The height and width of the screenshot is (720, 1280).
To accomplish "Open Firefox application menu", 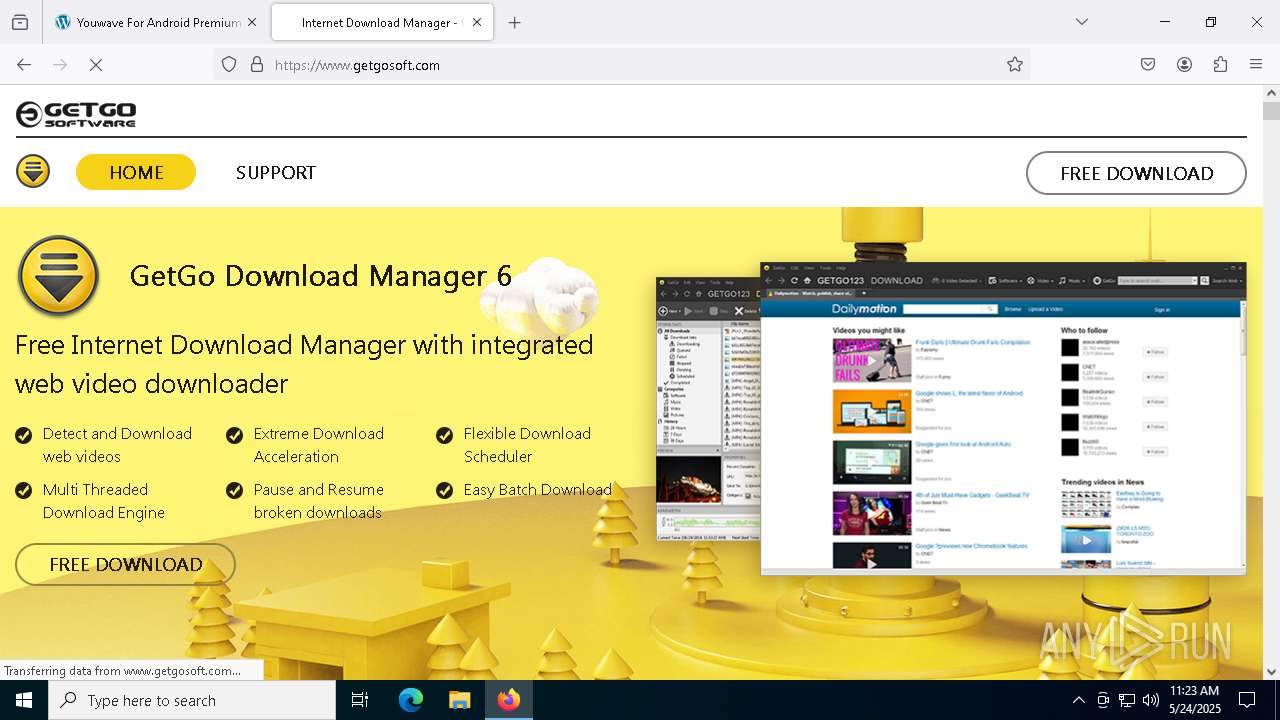I will (1256, 64).
